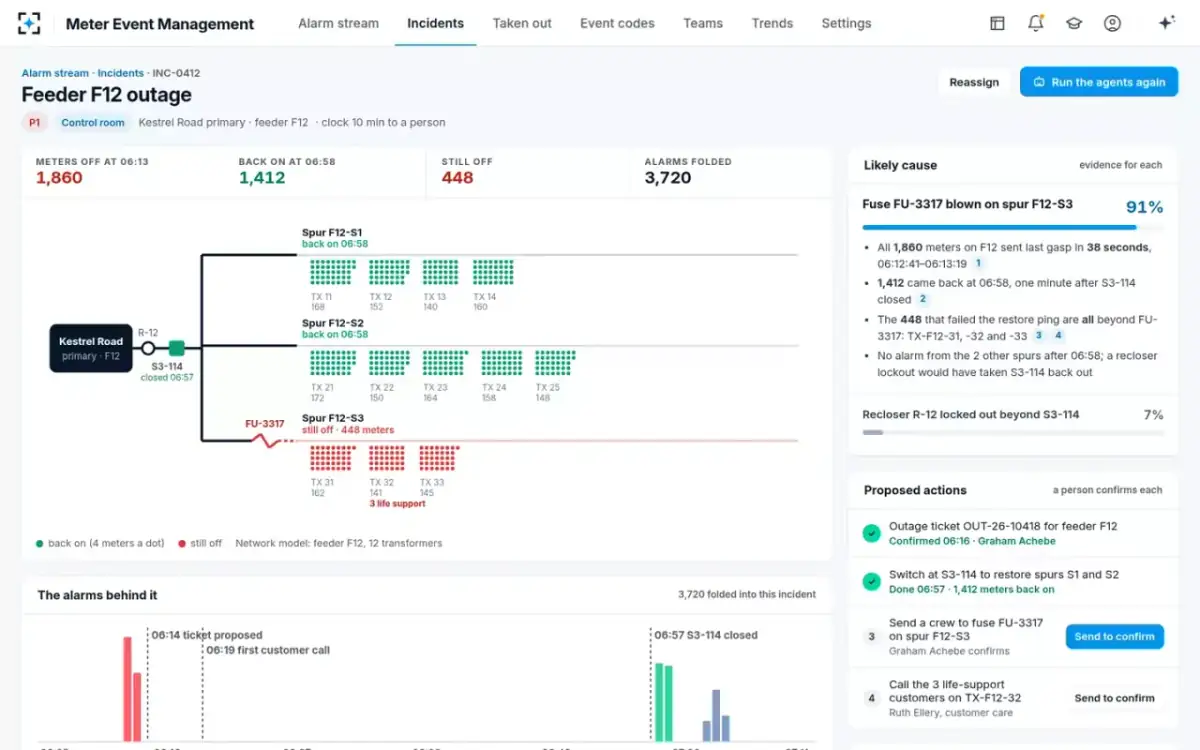
Task: Click the 06:14 ticket proposed marker
Action: tap(207, 635)
